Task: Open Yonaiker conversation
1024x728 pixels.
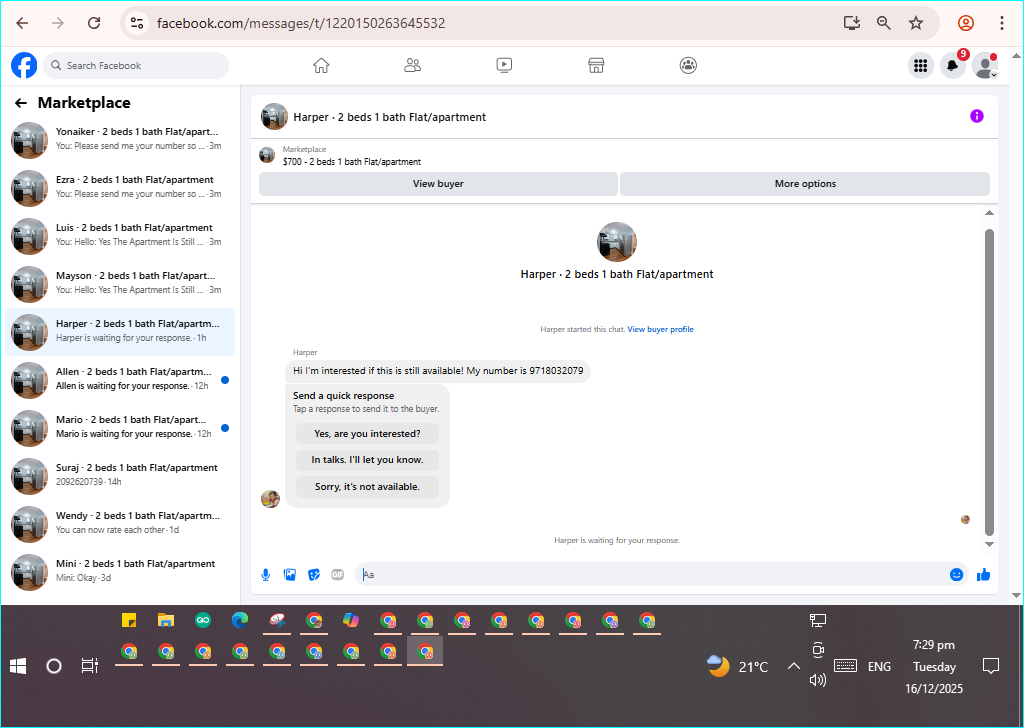Action: tap(120, 140)
